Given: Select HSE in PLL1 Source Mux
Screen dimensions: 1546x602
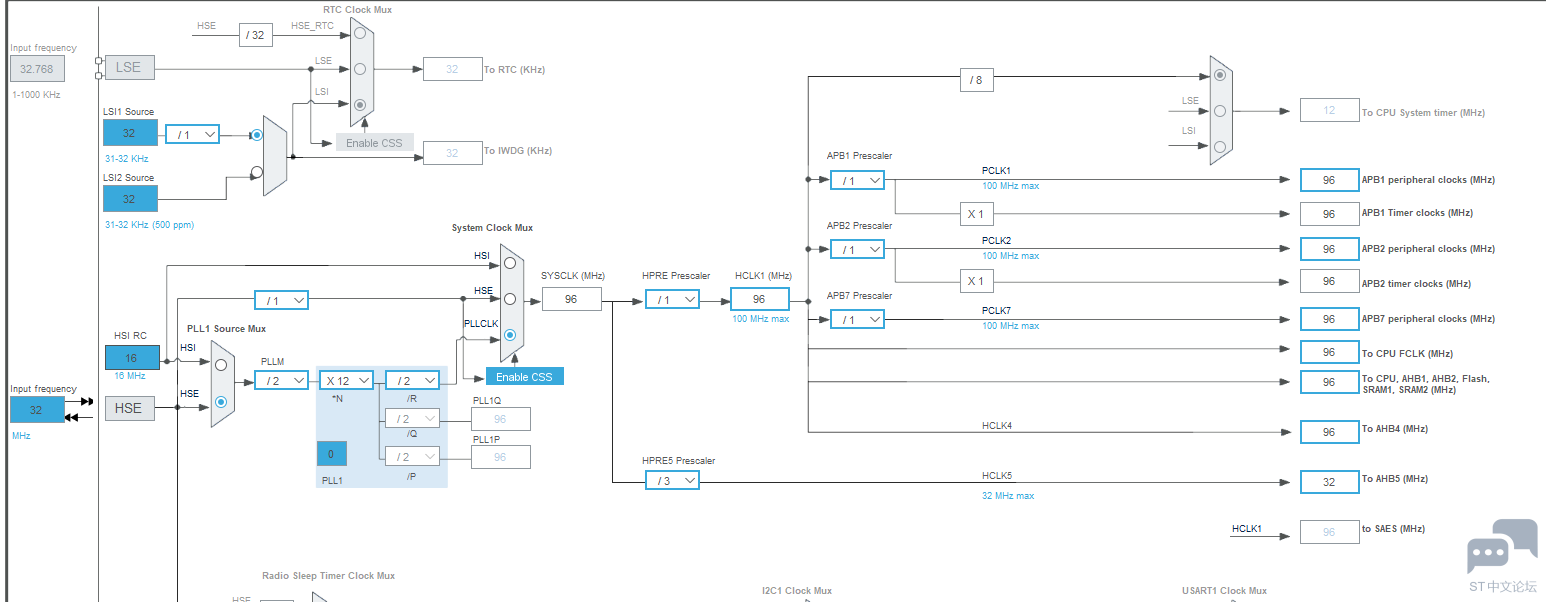Looking at the screenshot, I should point(221,402).
